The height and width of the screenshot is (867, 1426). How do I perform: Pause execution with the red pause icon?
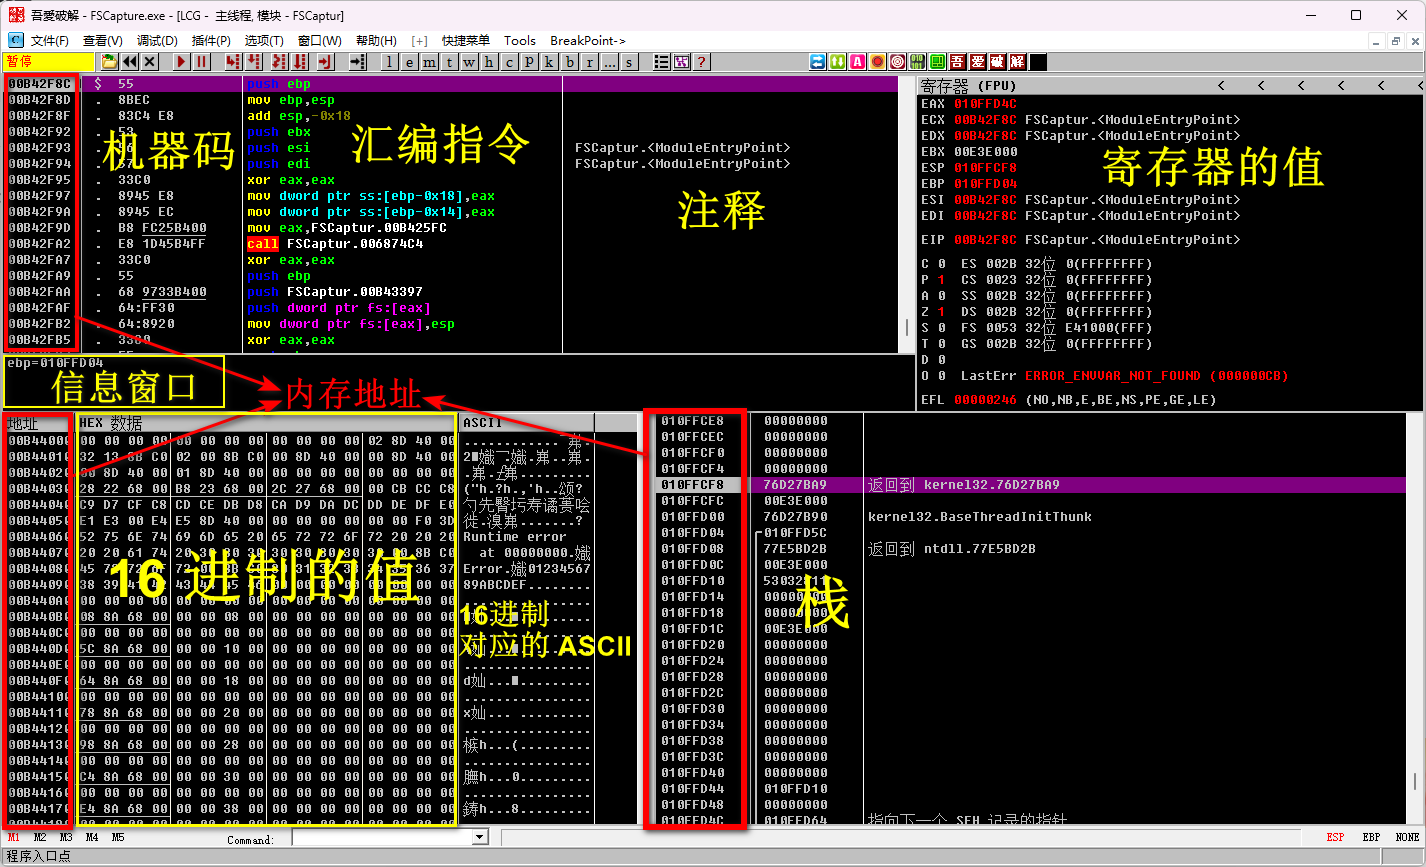click(201, 61)
